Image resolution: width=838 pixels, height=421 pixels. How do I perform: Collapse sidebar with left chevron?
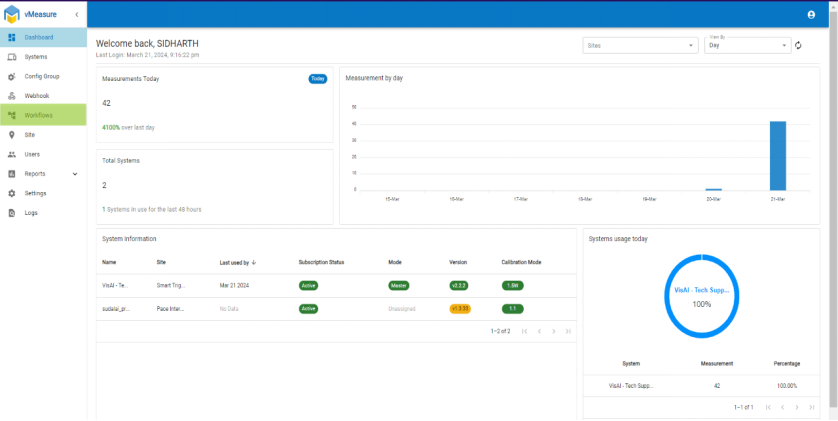(76, 14)
